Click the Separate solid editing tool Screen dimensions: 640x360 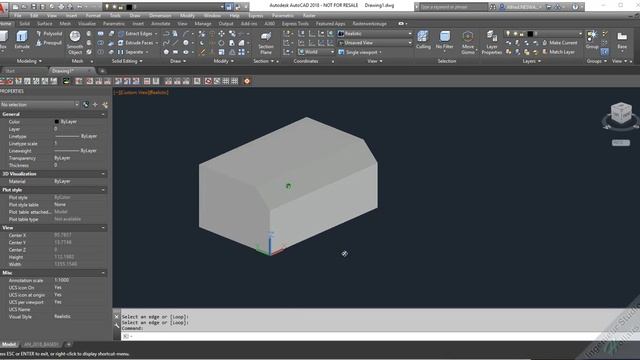click(x=133, y=52)
